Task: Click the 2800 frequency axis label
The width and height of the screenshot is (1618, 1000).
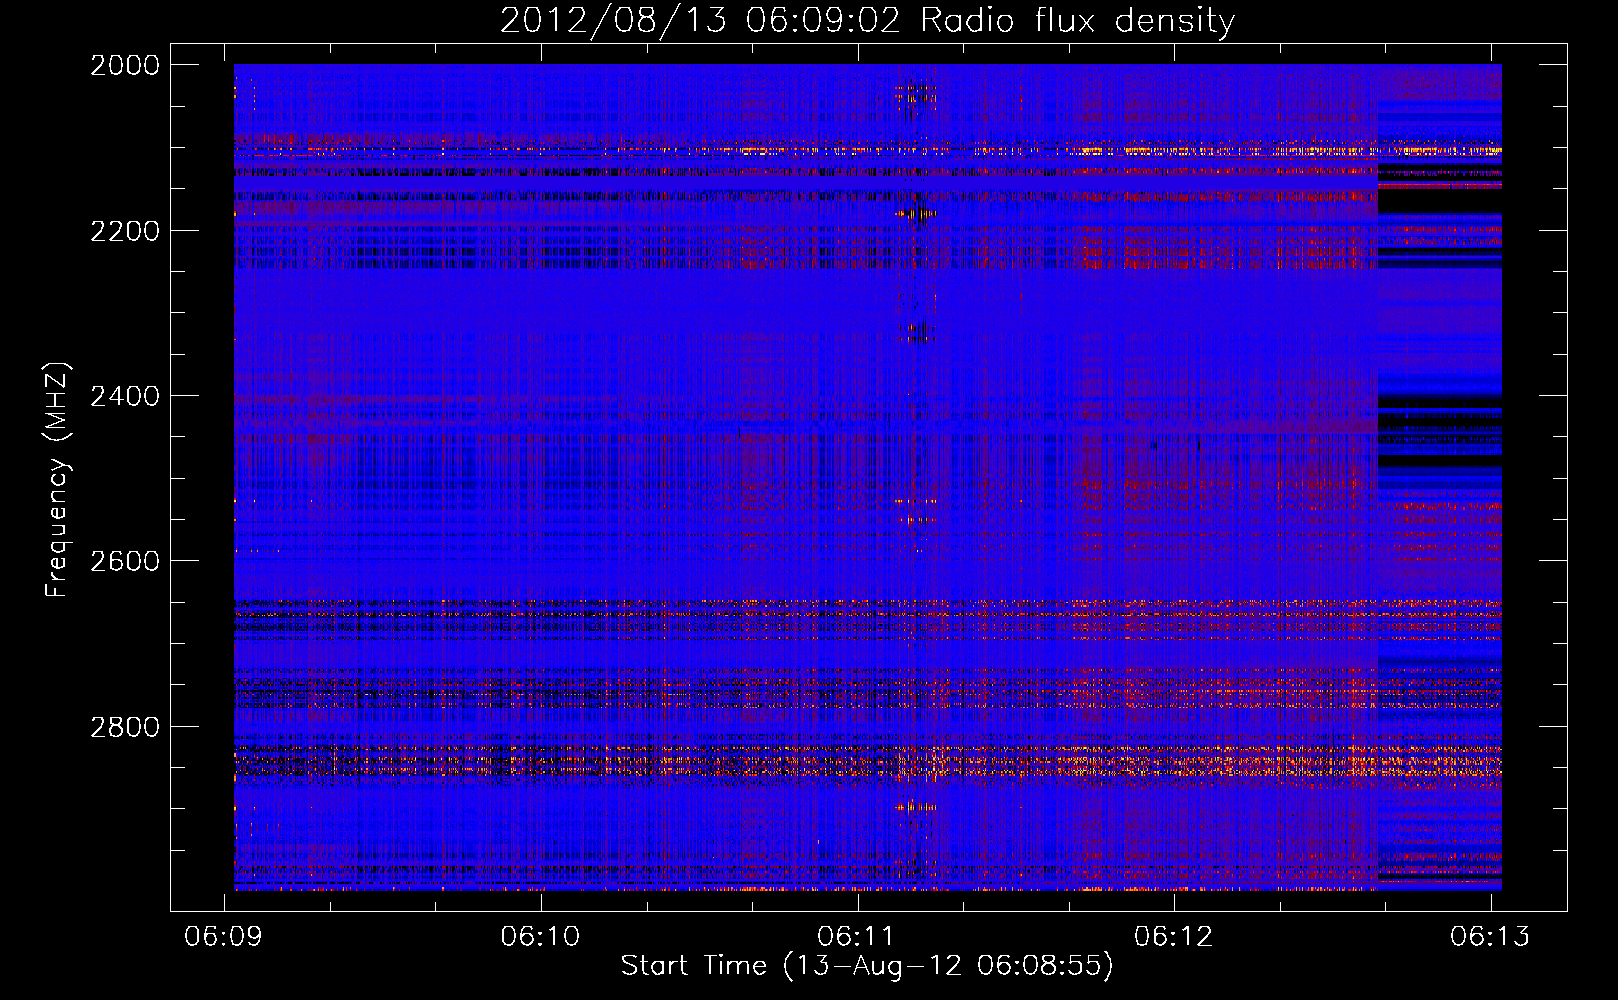Action: [125, 727]
